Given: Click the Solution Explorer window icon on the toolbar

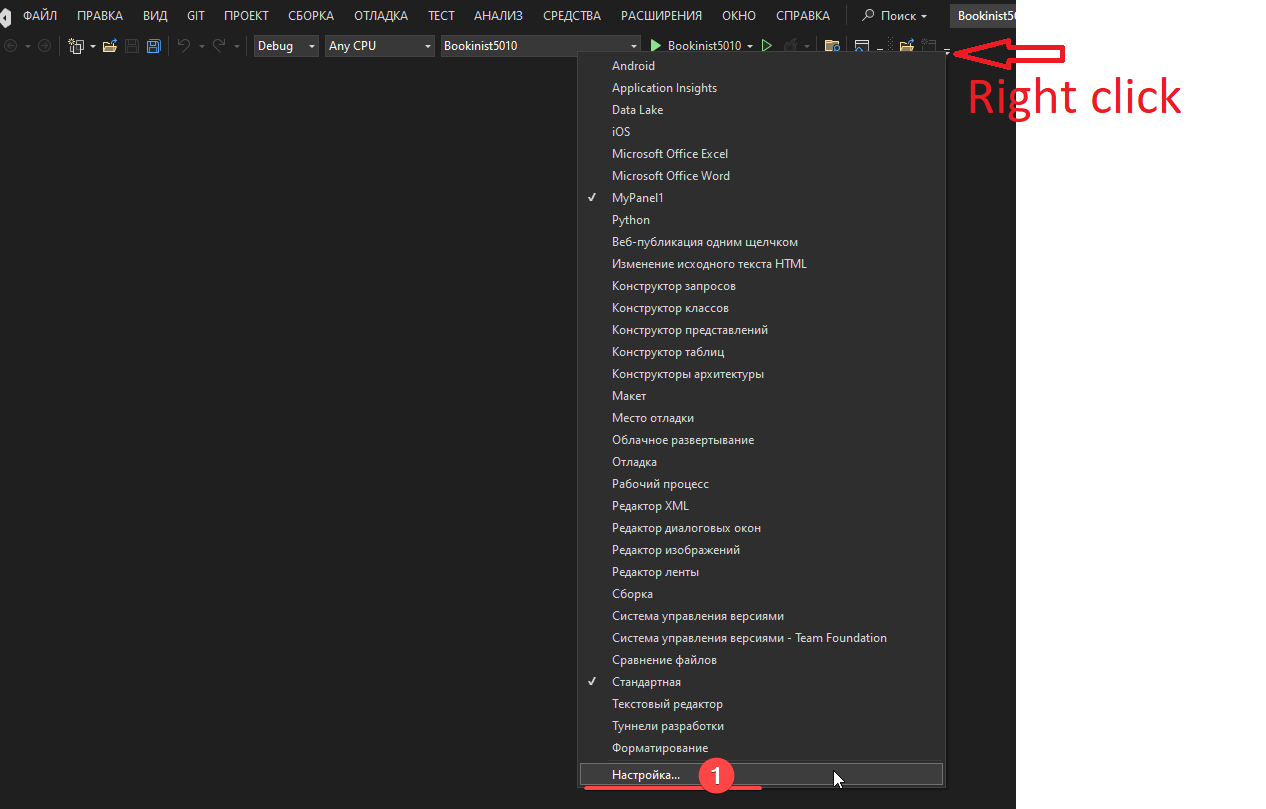Looking at the screenshot, I should (860, 45).
